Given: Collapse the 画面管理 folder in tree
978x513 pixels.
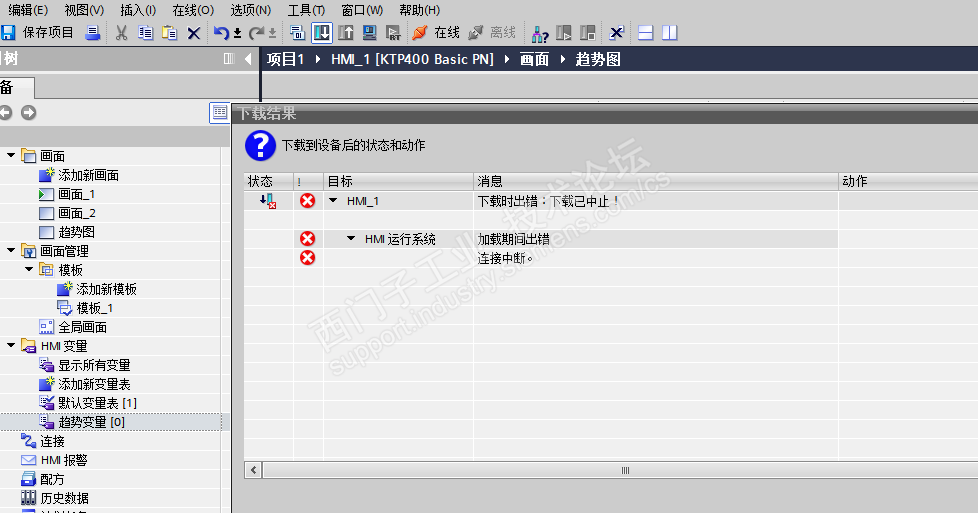Looking at the screenshot, I should pyautogui.click(x=11, y=250).
